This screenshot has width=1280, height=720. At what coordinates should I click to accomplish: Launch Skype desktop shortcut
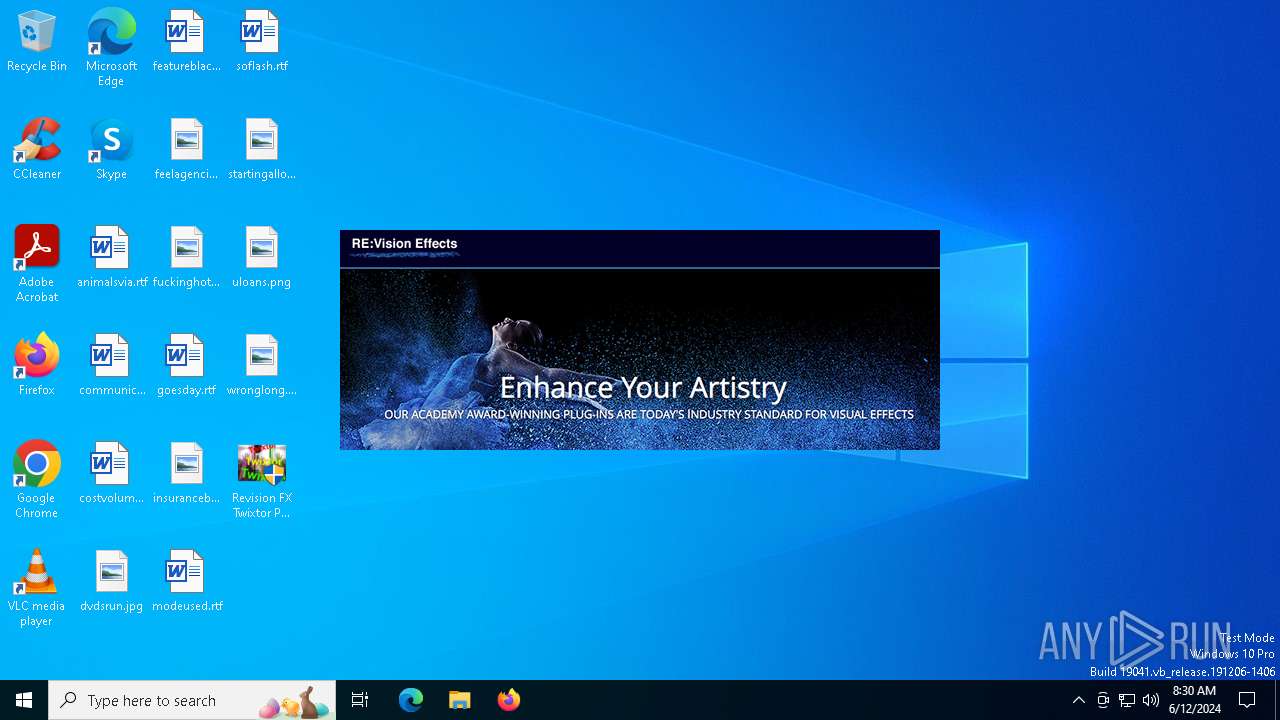click(111, 149)
